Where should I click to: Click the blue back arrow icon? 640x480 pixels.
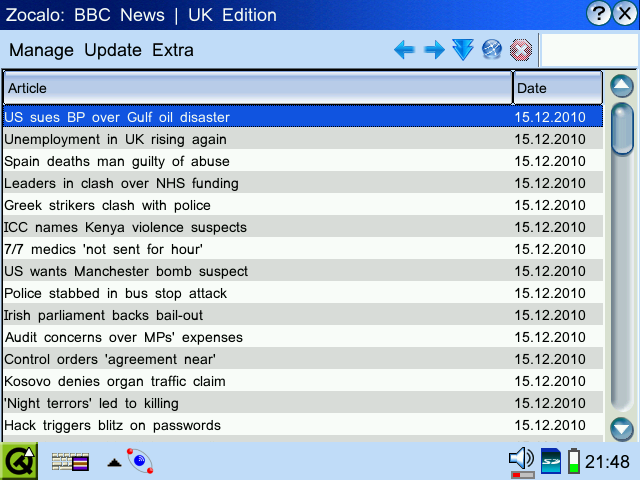point(404,50)
